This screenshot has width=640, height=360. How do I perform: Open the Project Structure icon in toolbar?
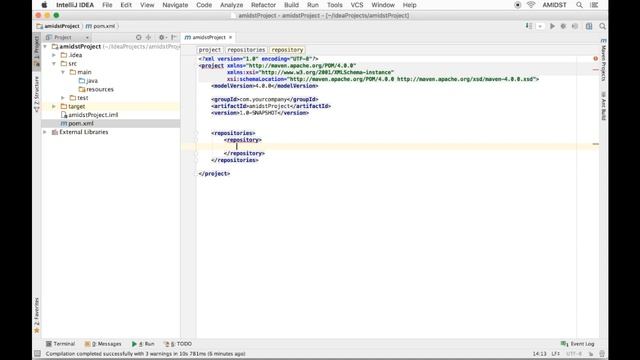click(589, 26)
